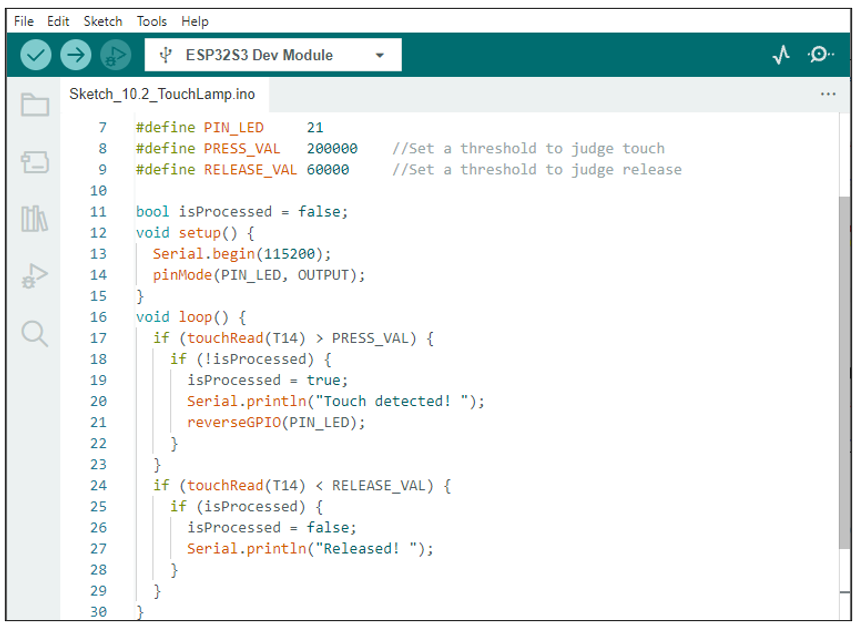Open the Tools menu
The image size is (863, 628).
pos(151,21)
